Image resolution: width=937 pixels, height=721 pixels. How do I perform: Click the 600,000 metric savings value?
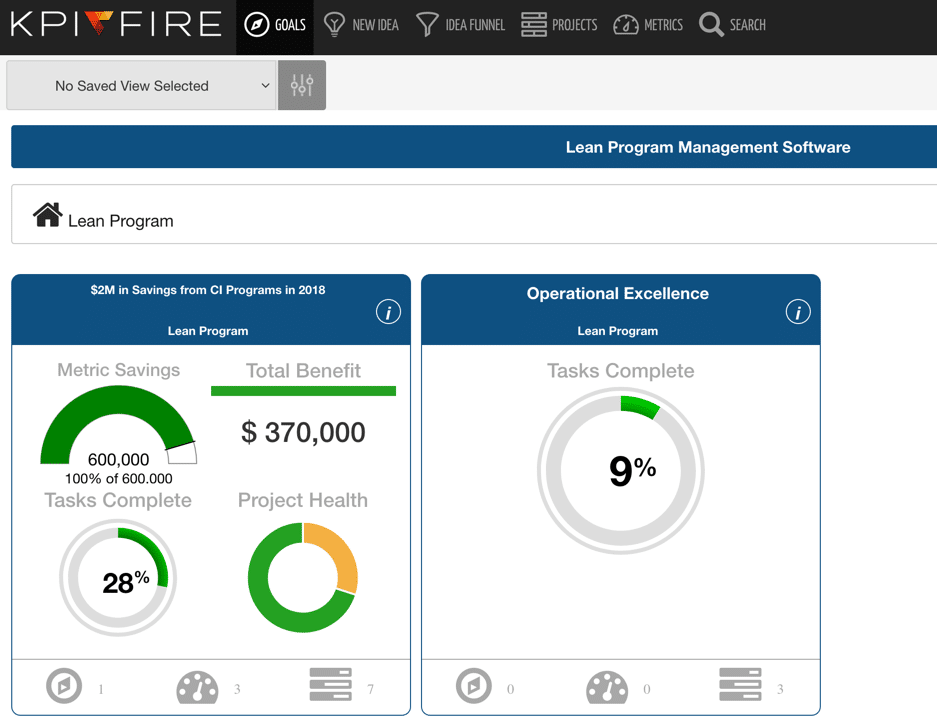click(118, 459)
